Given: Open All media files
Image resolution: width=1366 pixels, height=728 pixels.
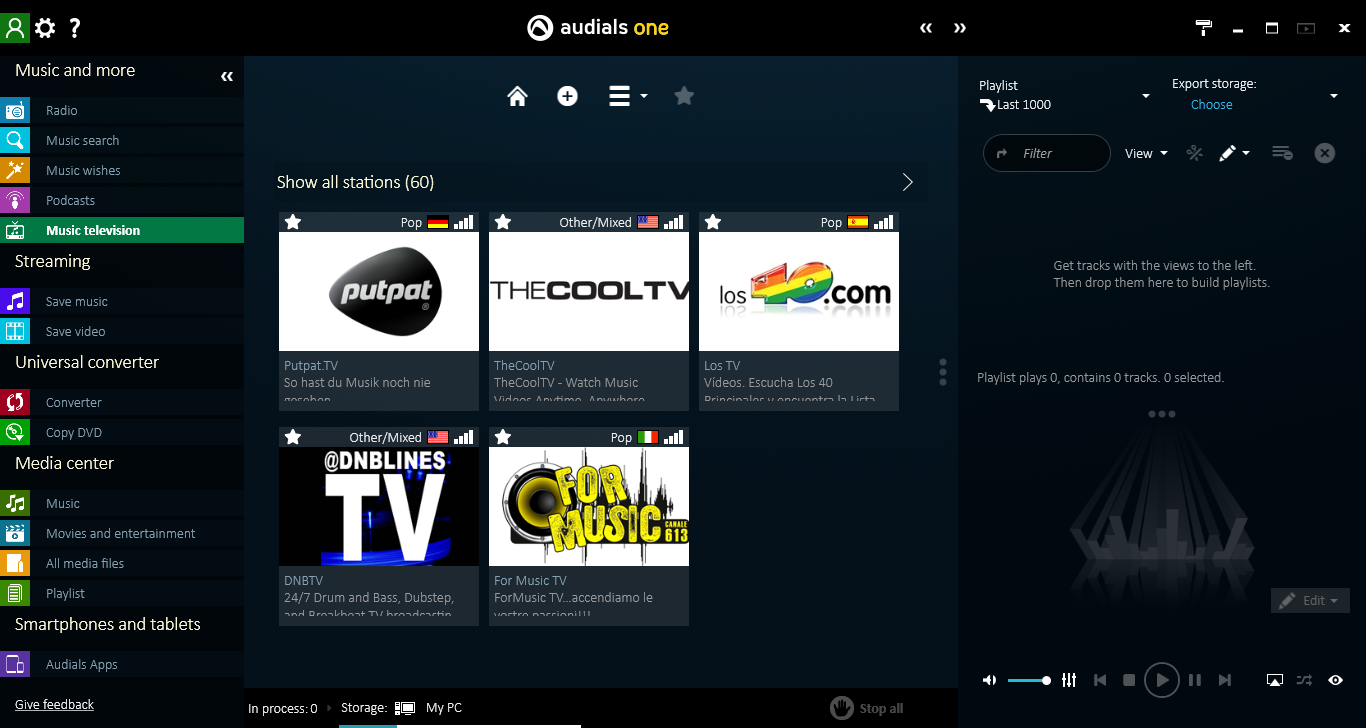Looking at the screenshot, I should point(122,563).
